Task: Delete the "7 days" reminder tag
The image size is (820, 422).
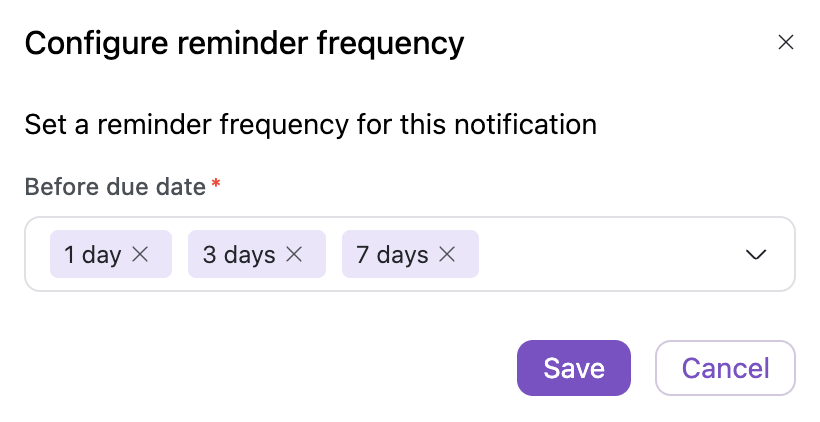Action: 447,255
